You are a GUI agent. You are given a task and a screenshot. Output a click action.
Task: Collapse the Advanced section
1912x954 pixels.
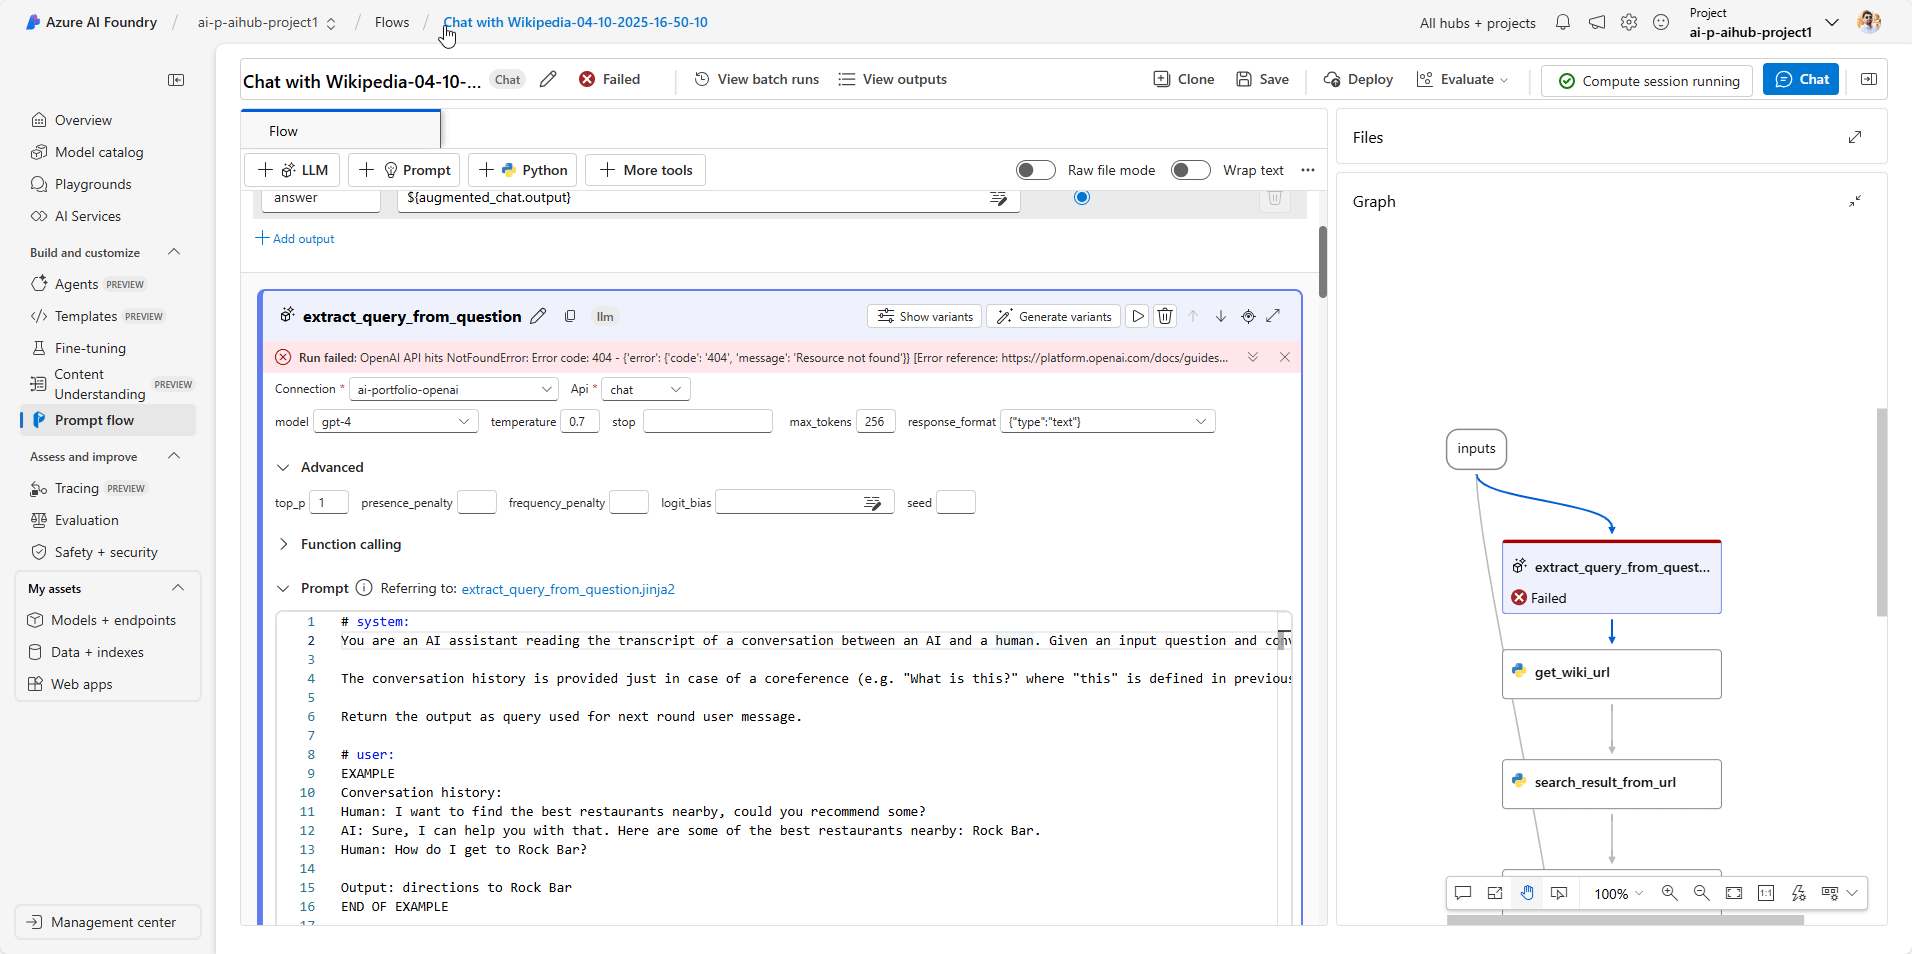click(x=283, y=467)
